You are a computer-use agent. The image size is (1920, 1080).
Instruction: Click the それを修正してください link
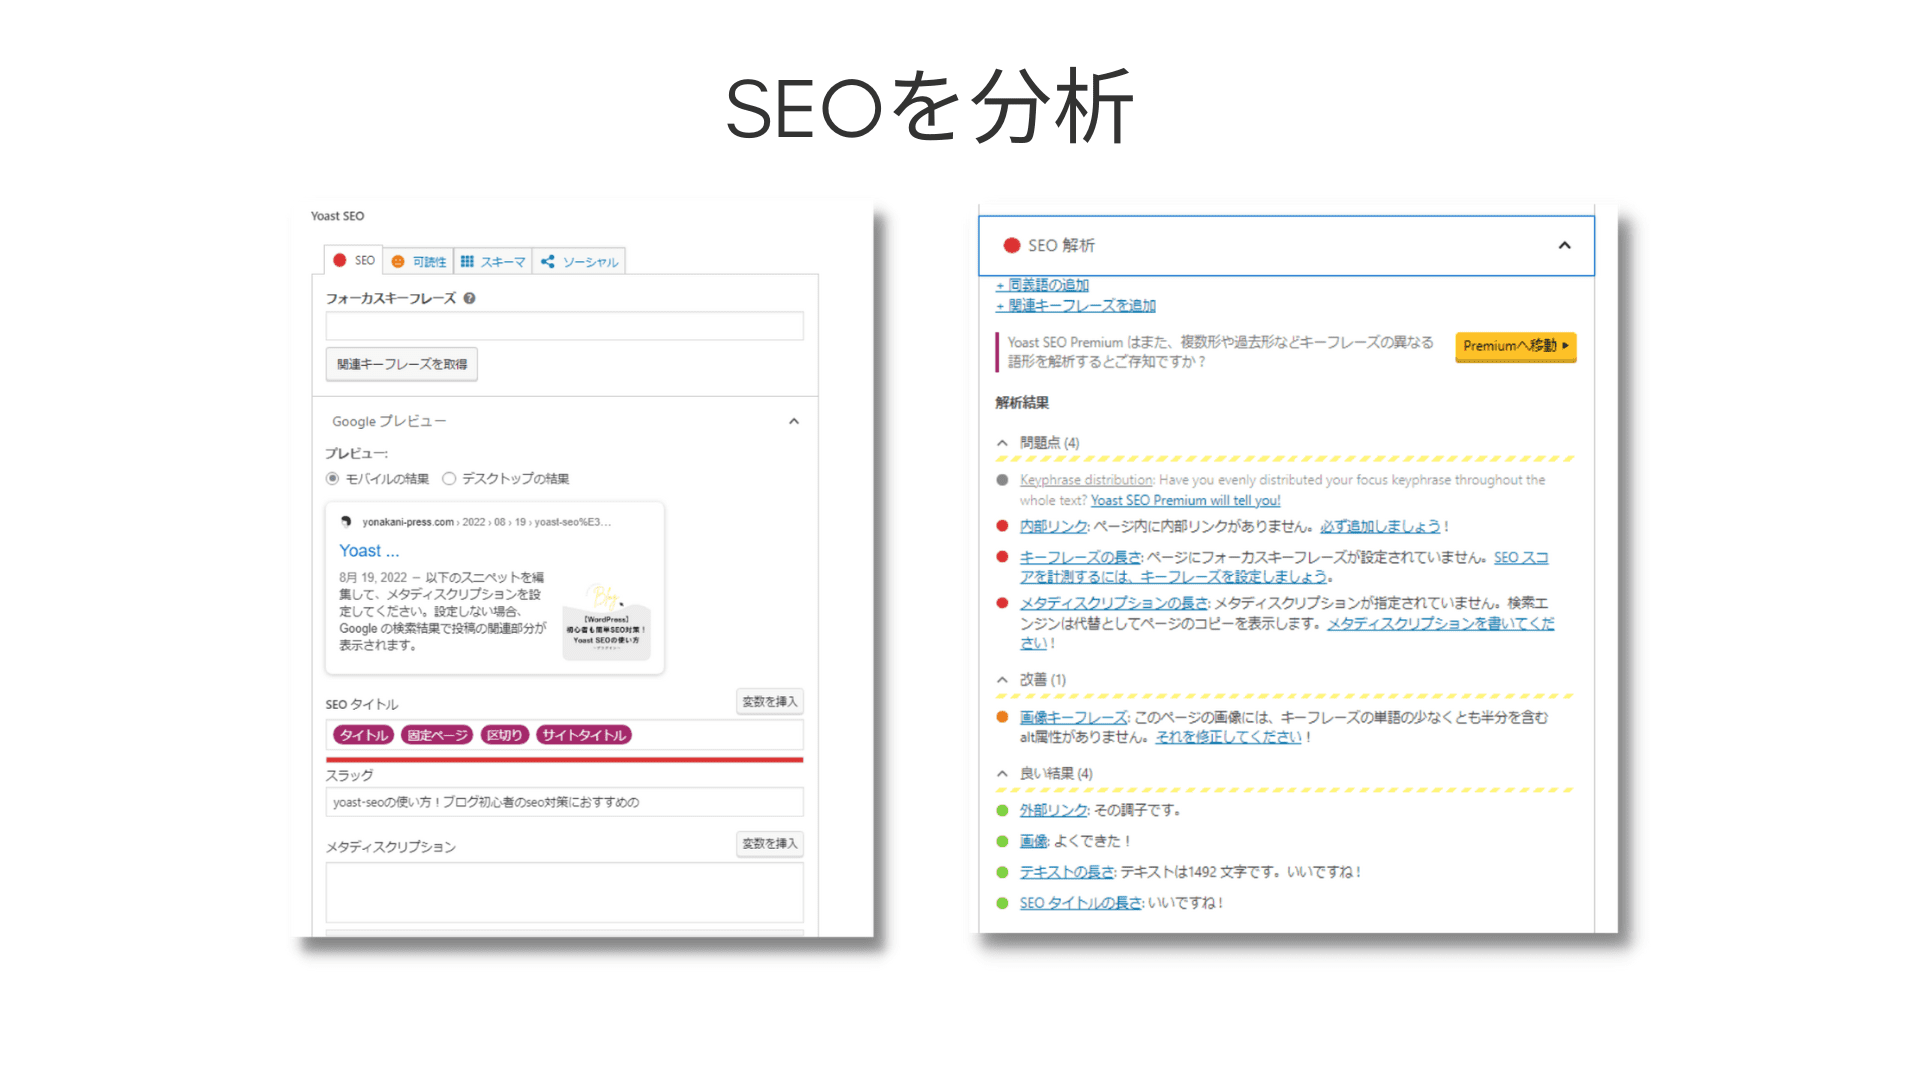(x=1228, y=737)
